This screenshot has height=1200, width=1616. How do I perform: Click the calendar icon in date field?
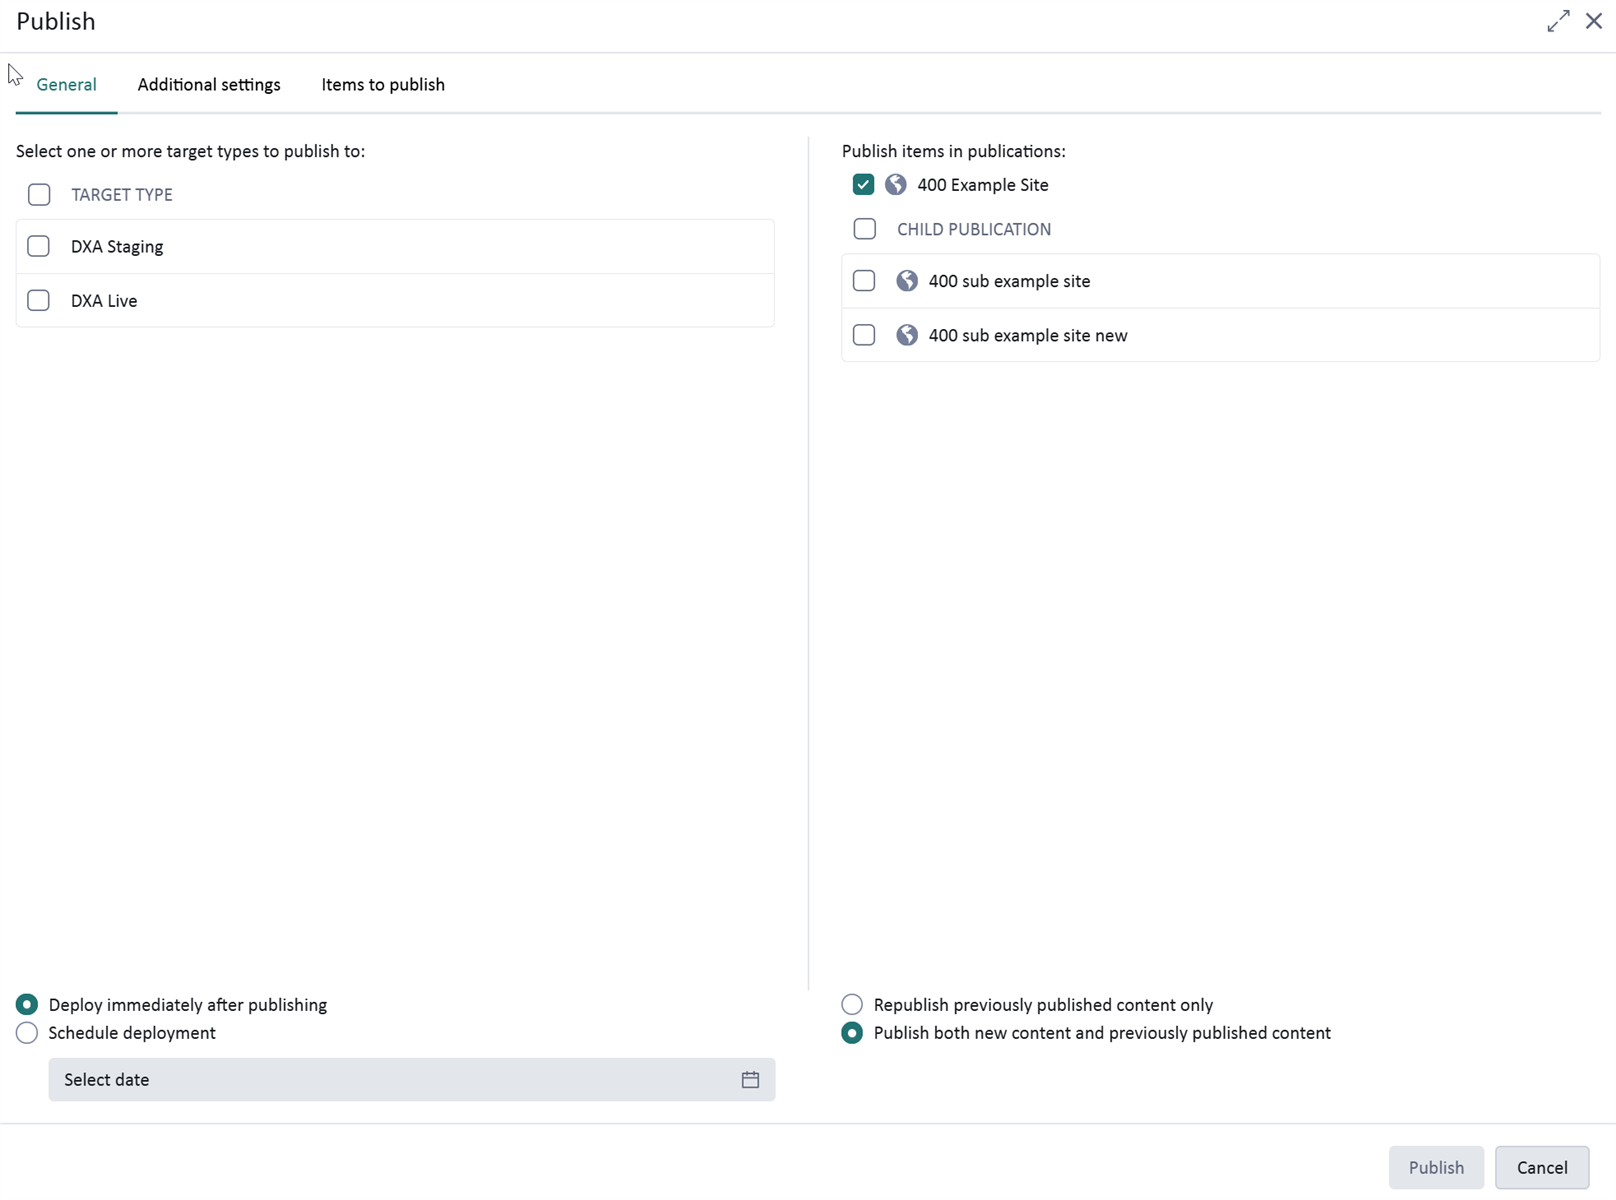click(750, 1080)
